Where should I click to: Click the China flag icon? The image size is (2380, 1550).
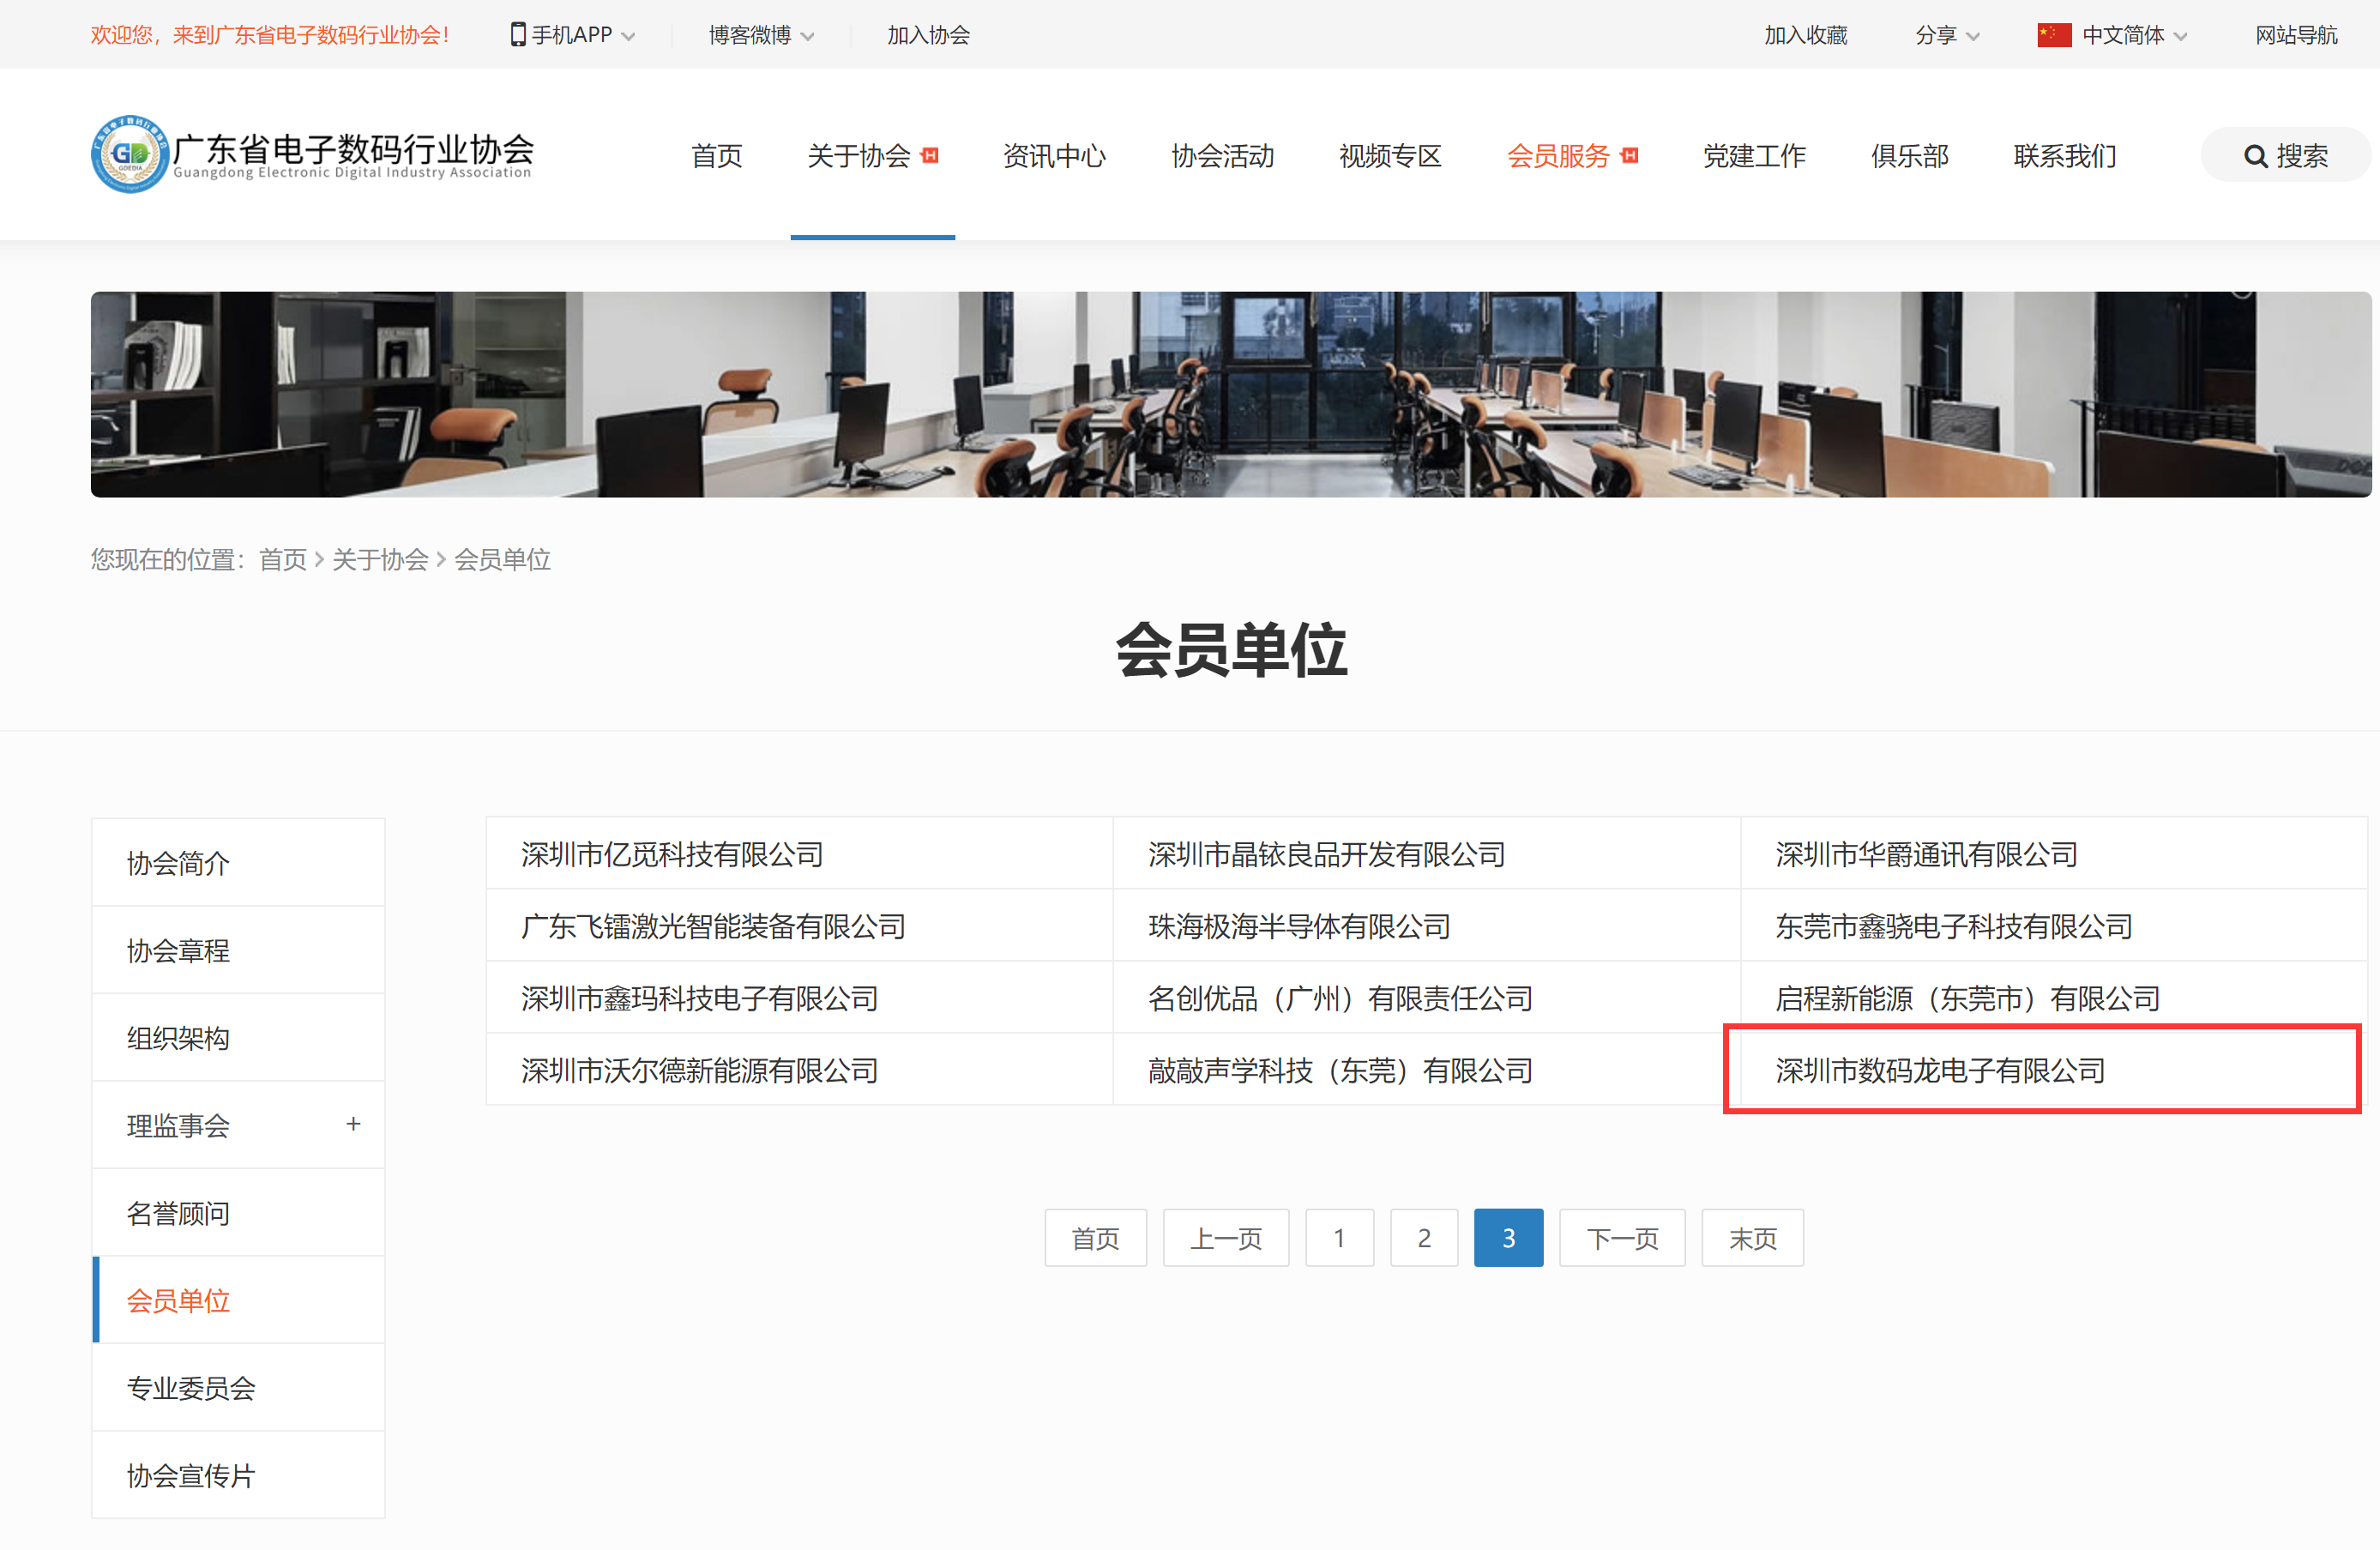[2052, 34]
